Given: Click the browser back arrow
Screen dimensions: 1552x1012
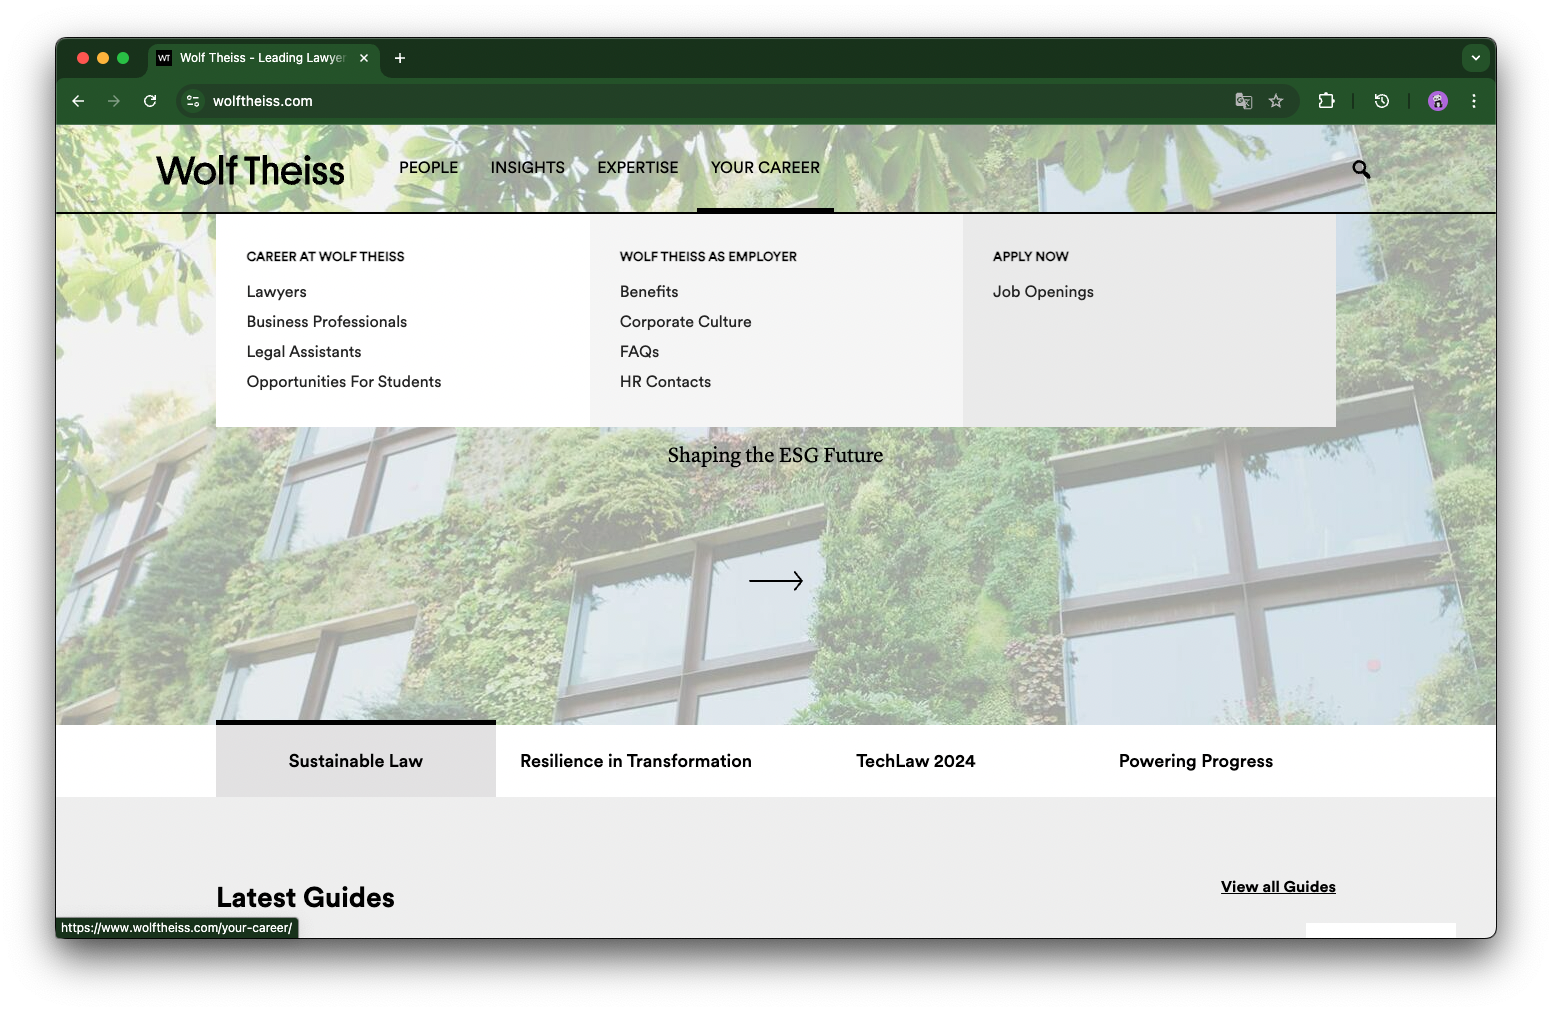Looking at the screenshot, I should (x=78, y=101).
